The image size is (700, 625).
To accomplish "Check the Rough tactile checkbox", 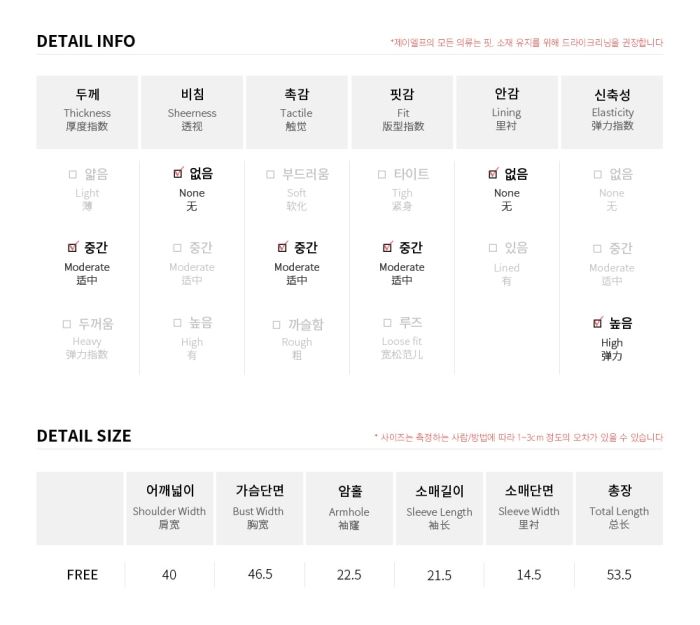I will pyautogui.click(x=276, y=325).
